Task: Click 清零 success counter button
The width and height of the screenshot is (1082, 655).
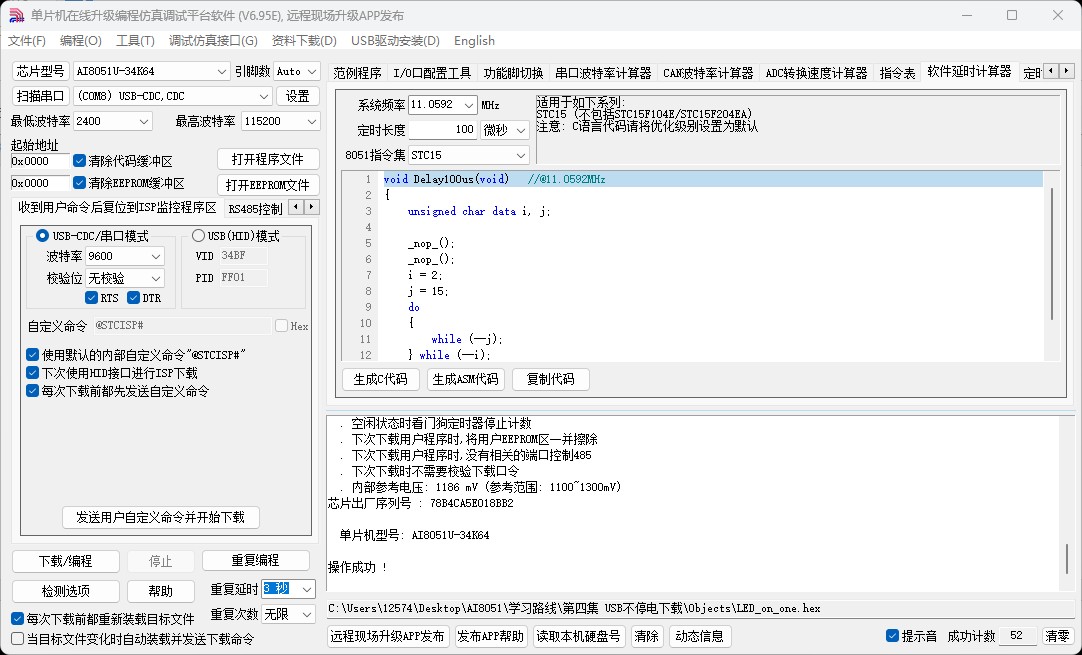Action: (x=1057, y=636)
